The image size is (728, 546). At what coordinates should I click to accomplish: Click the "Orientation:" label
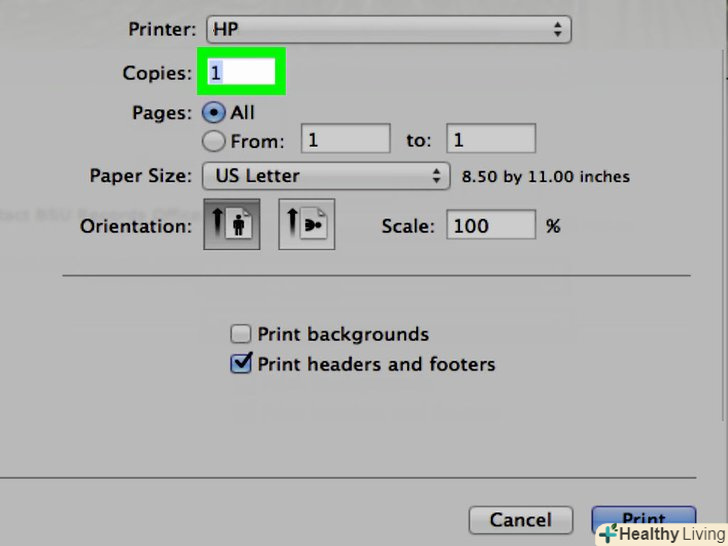point(136,226)
